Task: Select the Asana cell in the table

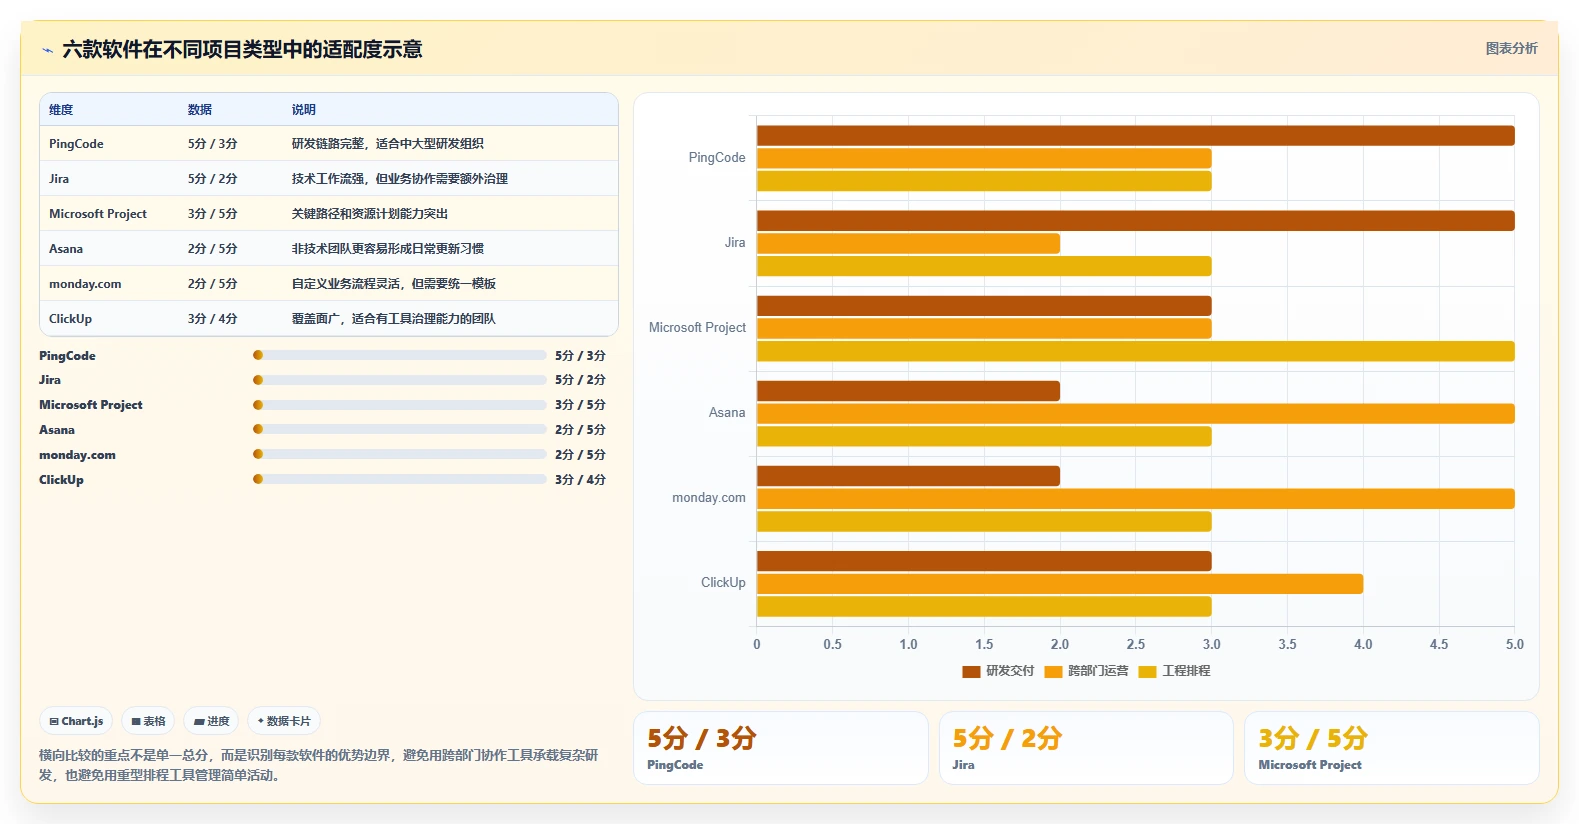Action: tap(66, 249)
